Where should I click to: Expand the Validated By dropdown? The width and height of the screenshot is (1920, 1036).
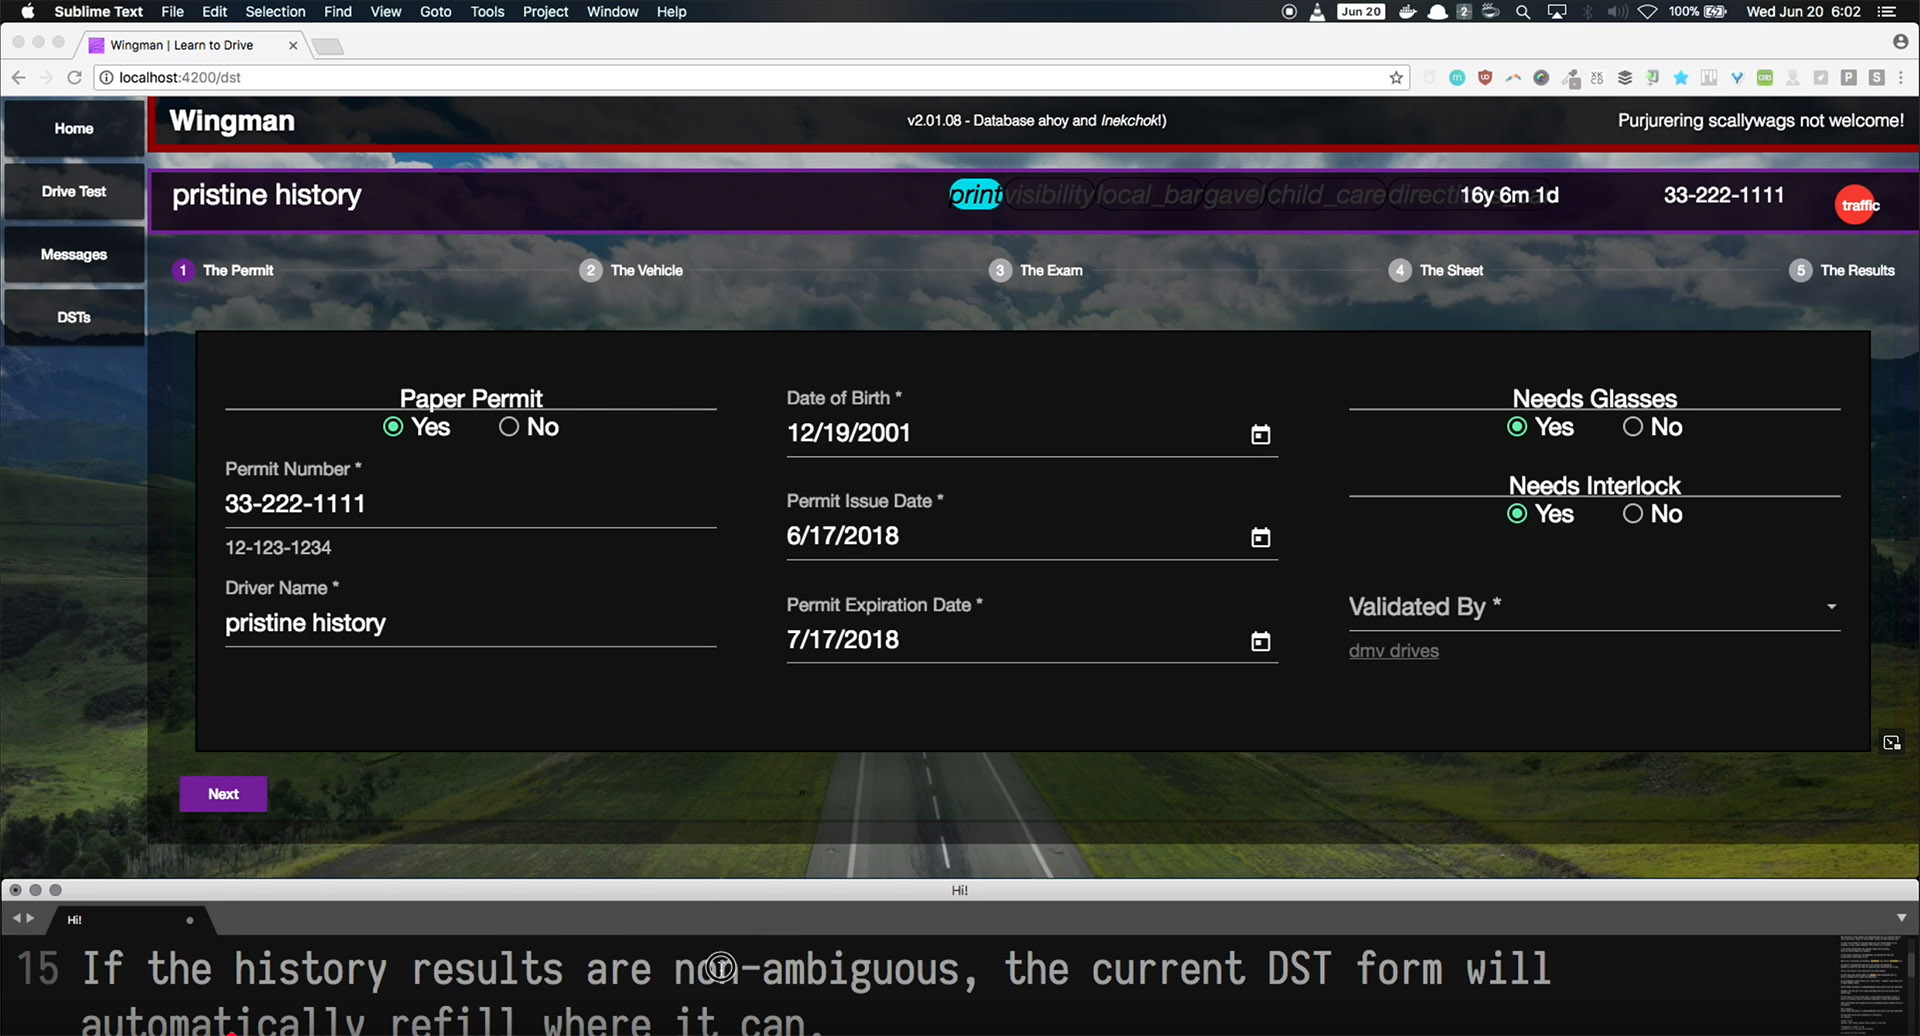1830,607
